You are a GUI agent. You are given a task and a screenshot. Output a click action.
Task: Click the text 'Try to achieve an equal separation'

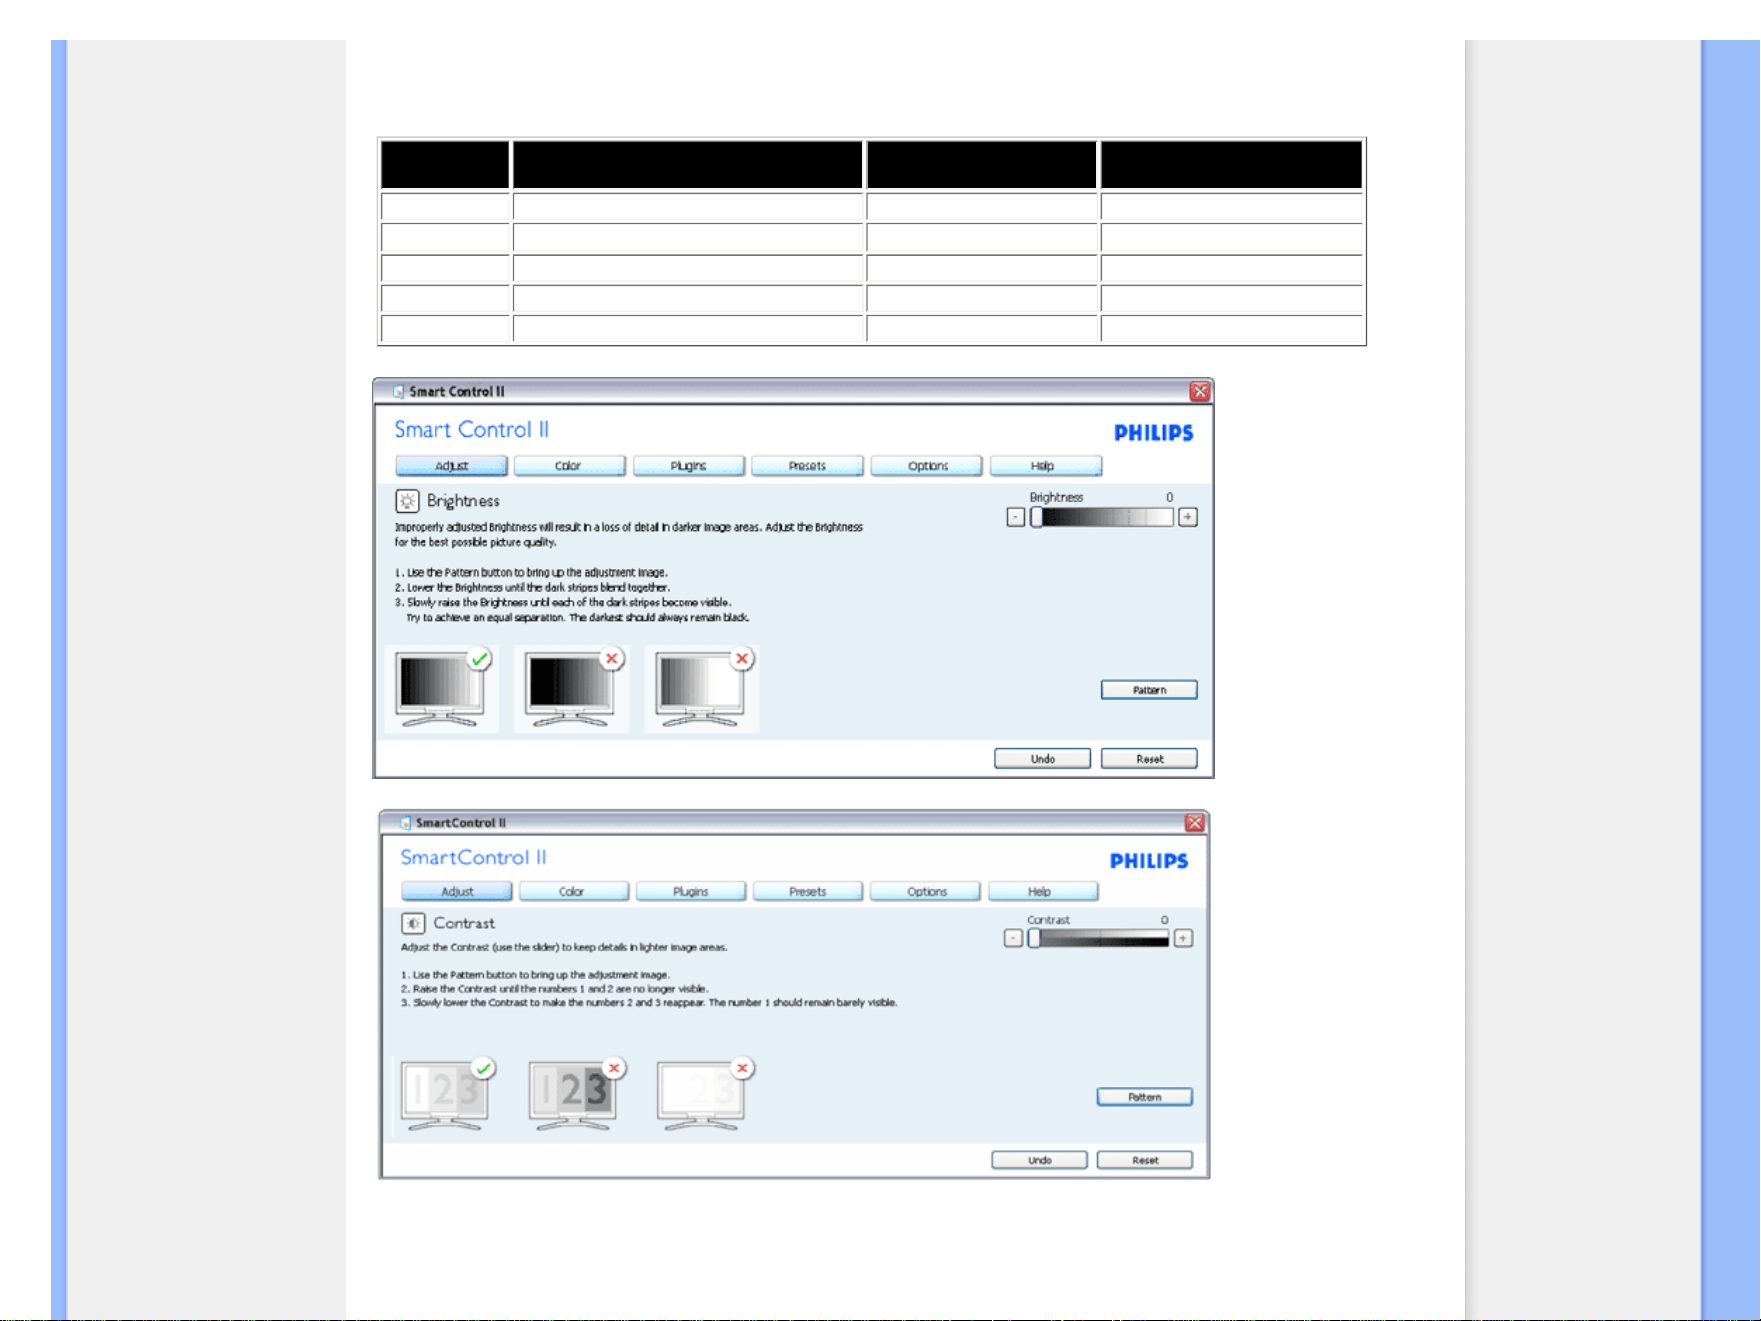point(485,618)
